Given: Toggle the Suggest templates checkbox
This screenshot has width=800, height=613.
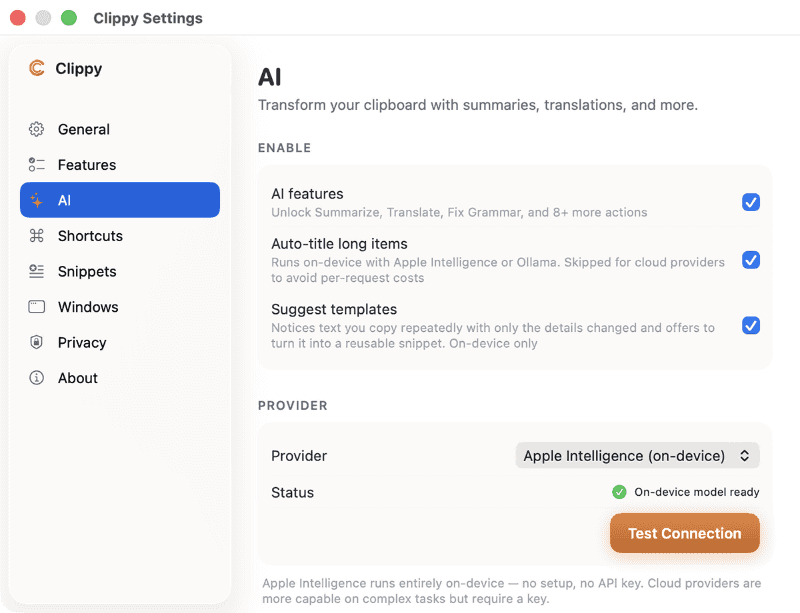Looking at the screenshot, I should [x=751, y=325].
